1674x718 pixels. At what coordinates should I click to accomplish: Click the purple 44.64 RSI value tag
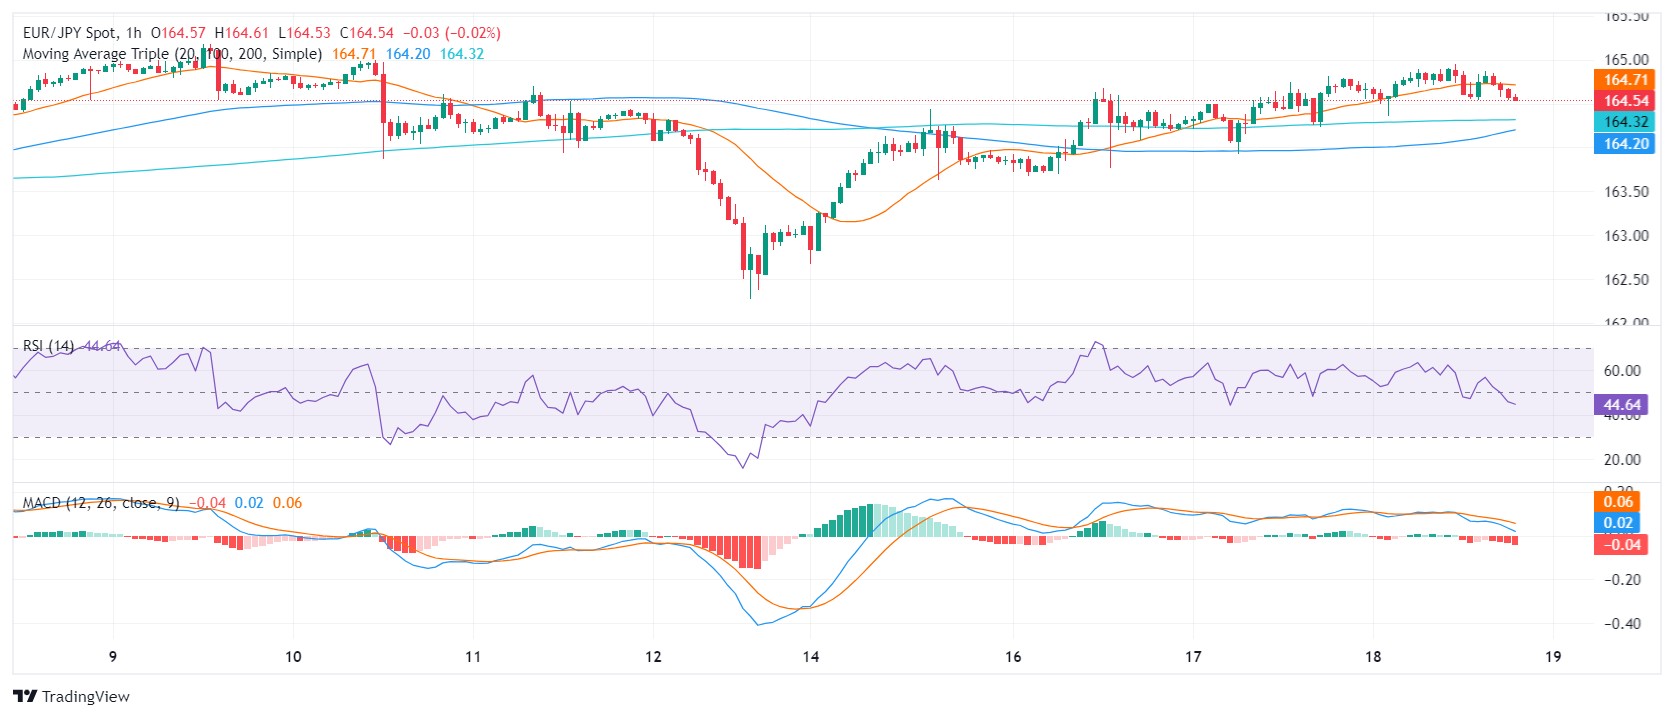click(1621, 405)
